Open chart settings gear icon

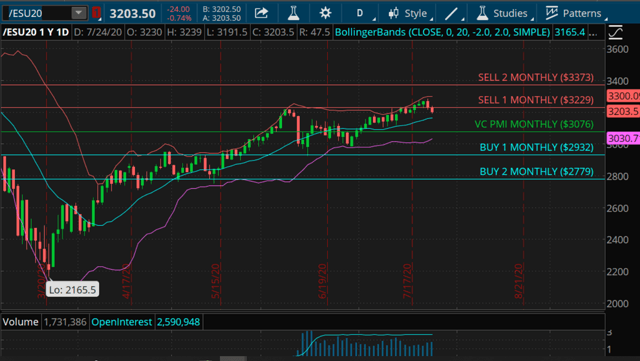click(x=325, y=13)
